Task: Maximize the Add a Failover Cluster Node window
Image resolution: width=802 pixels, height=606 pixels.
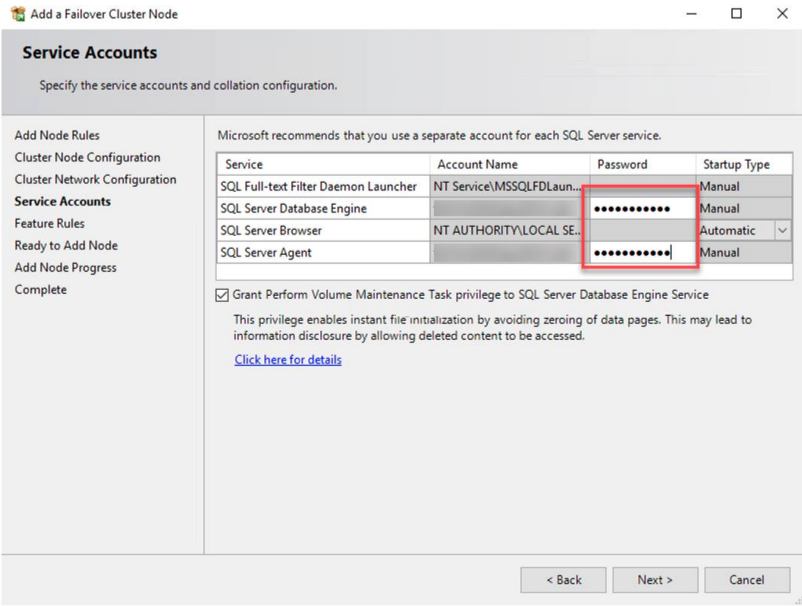Action: pyautogui.click(x=737, y=14)
